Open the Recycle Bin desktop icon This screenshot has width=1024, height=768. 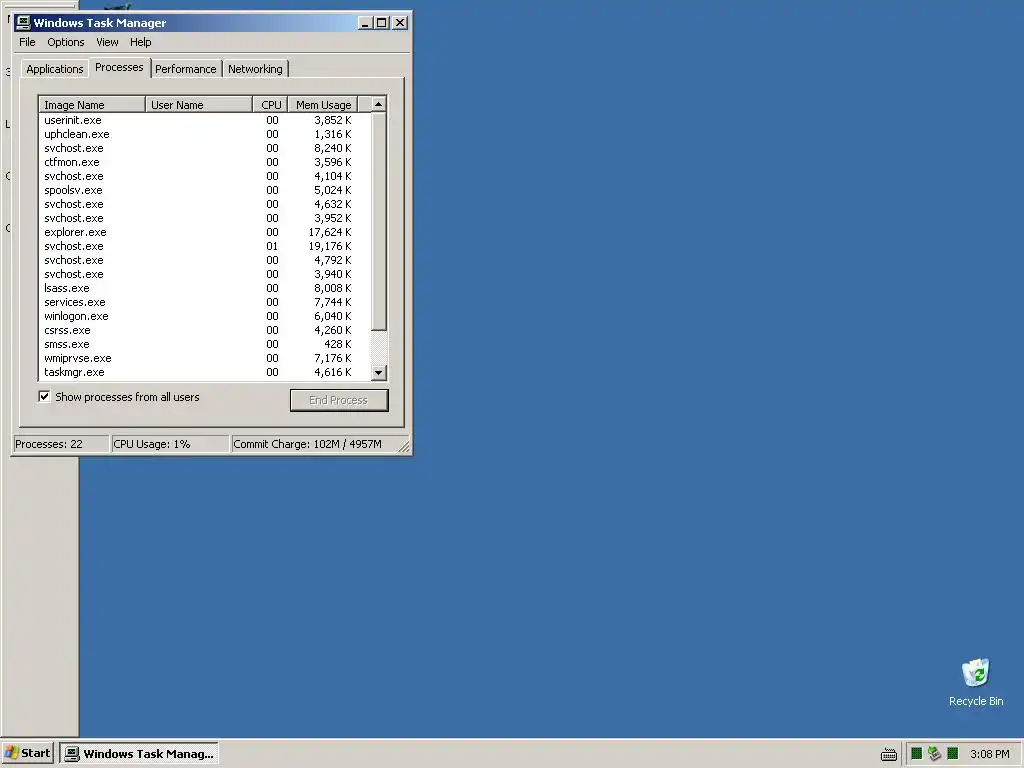coord(976,682)
